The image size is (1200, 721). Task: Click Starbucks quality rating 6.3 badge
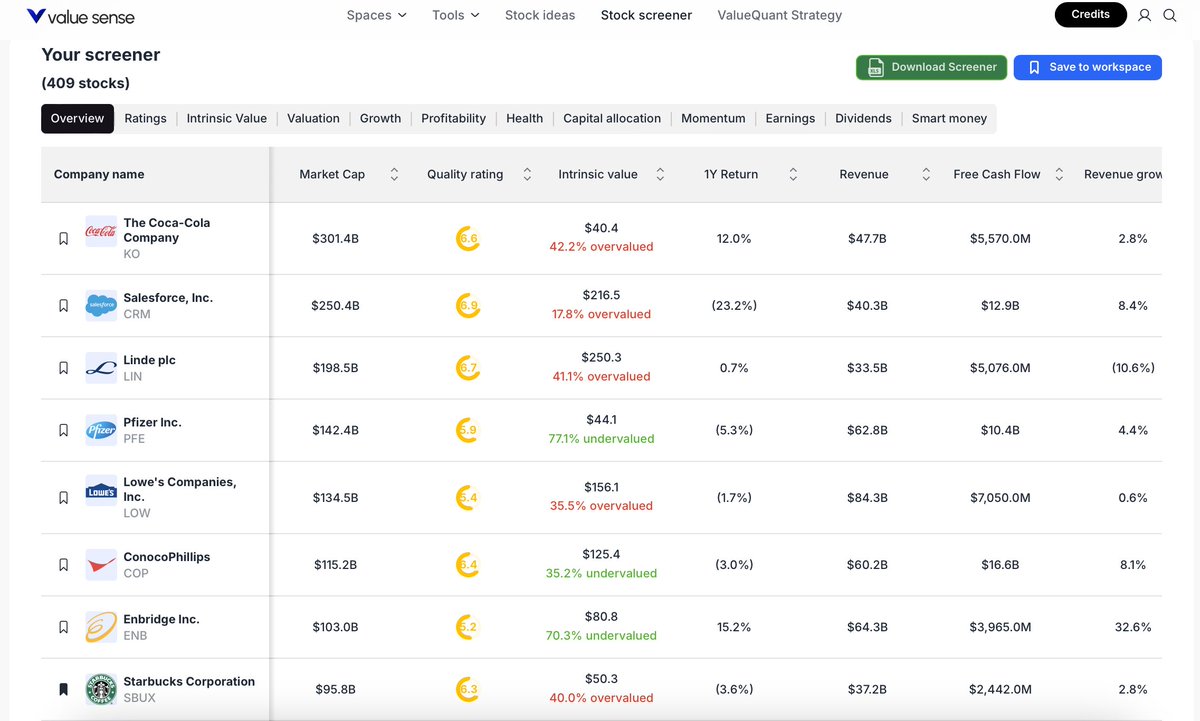[x=468, y=689]
